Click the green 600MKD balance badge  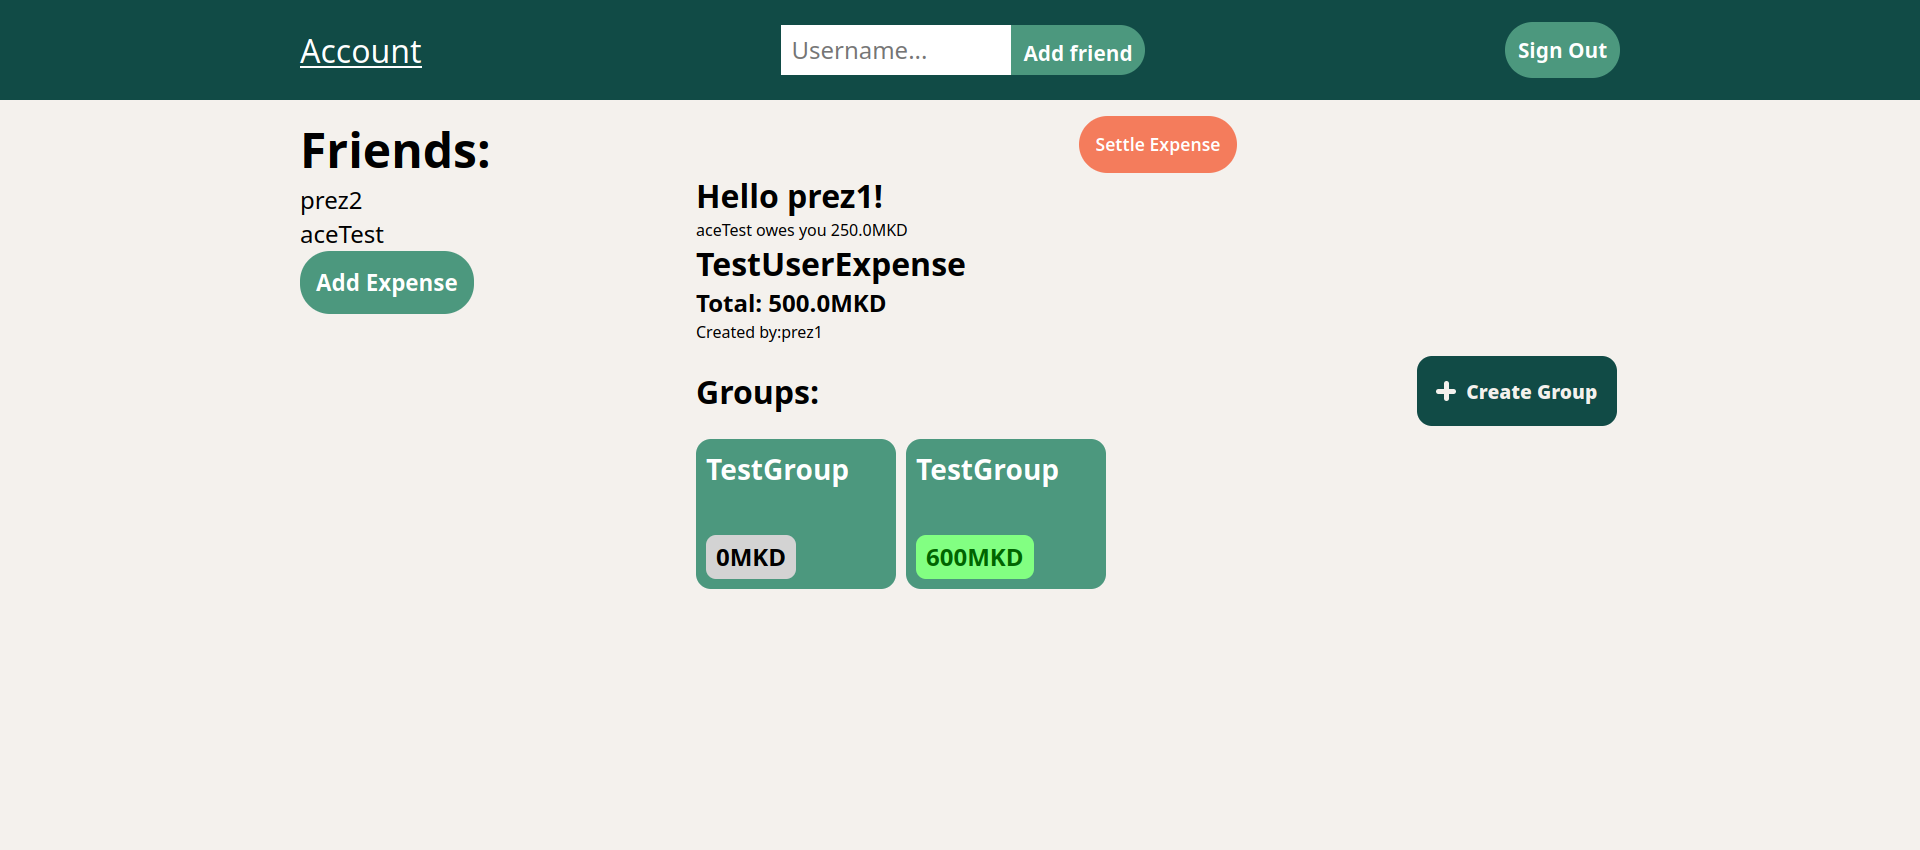[974, 557]
